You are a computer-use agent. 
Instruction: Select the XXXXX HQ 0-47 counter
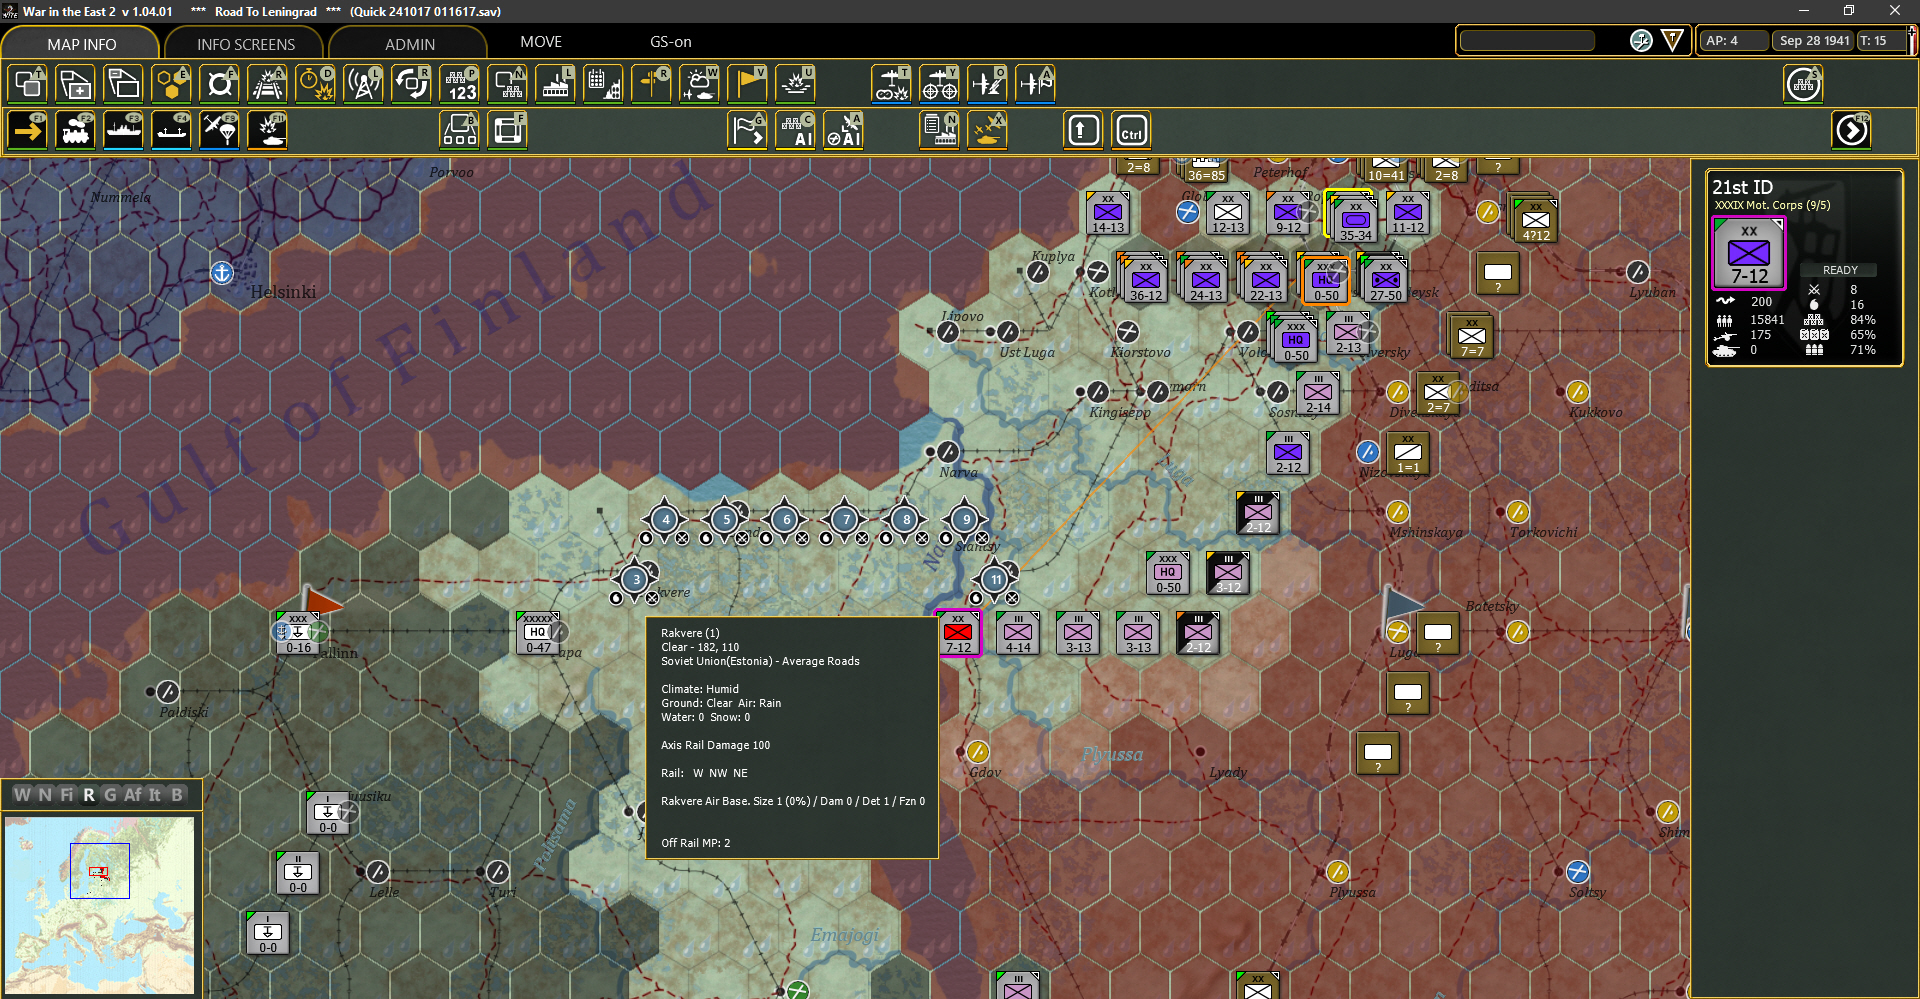click(x=538, y=633)
